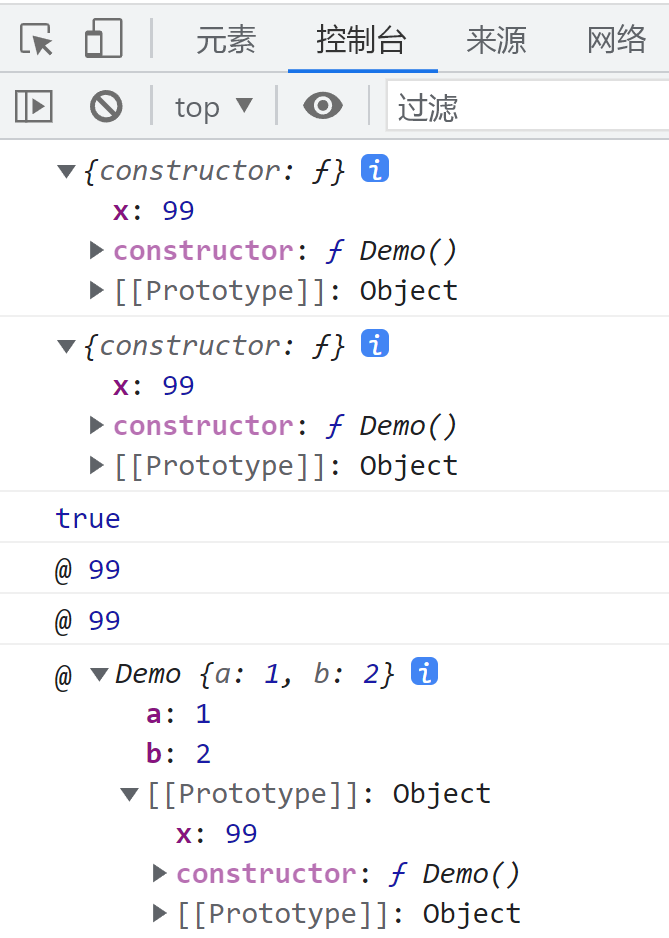The width and height of the screenshot is (669, 938).
Task: Collapse the second {constructor: f} object
Action: pos(67,346)
